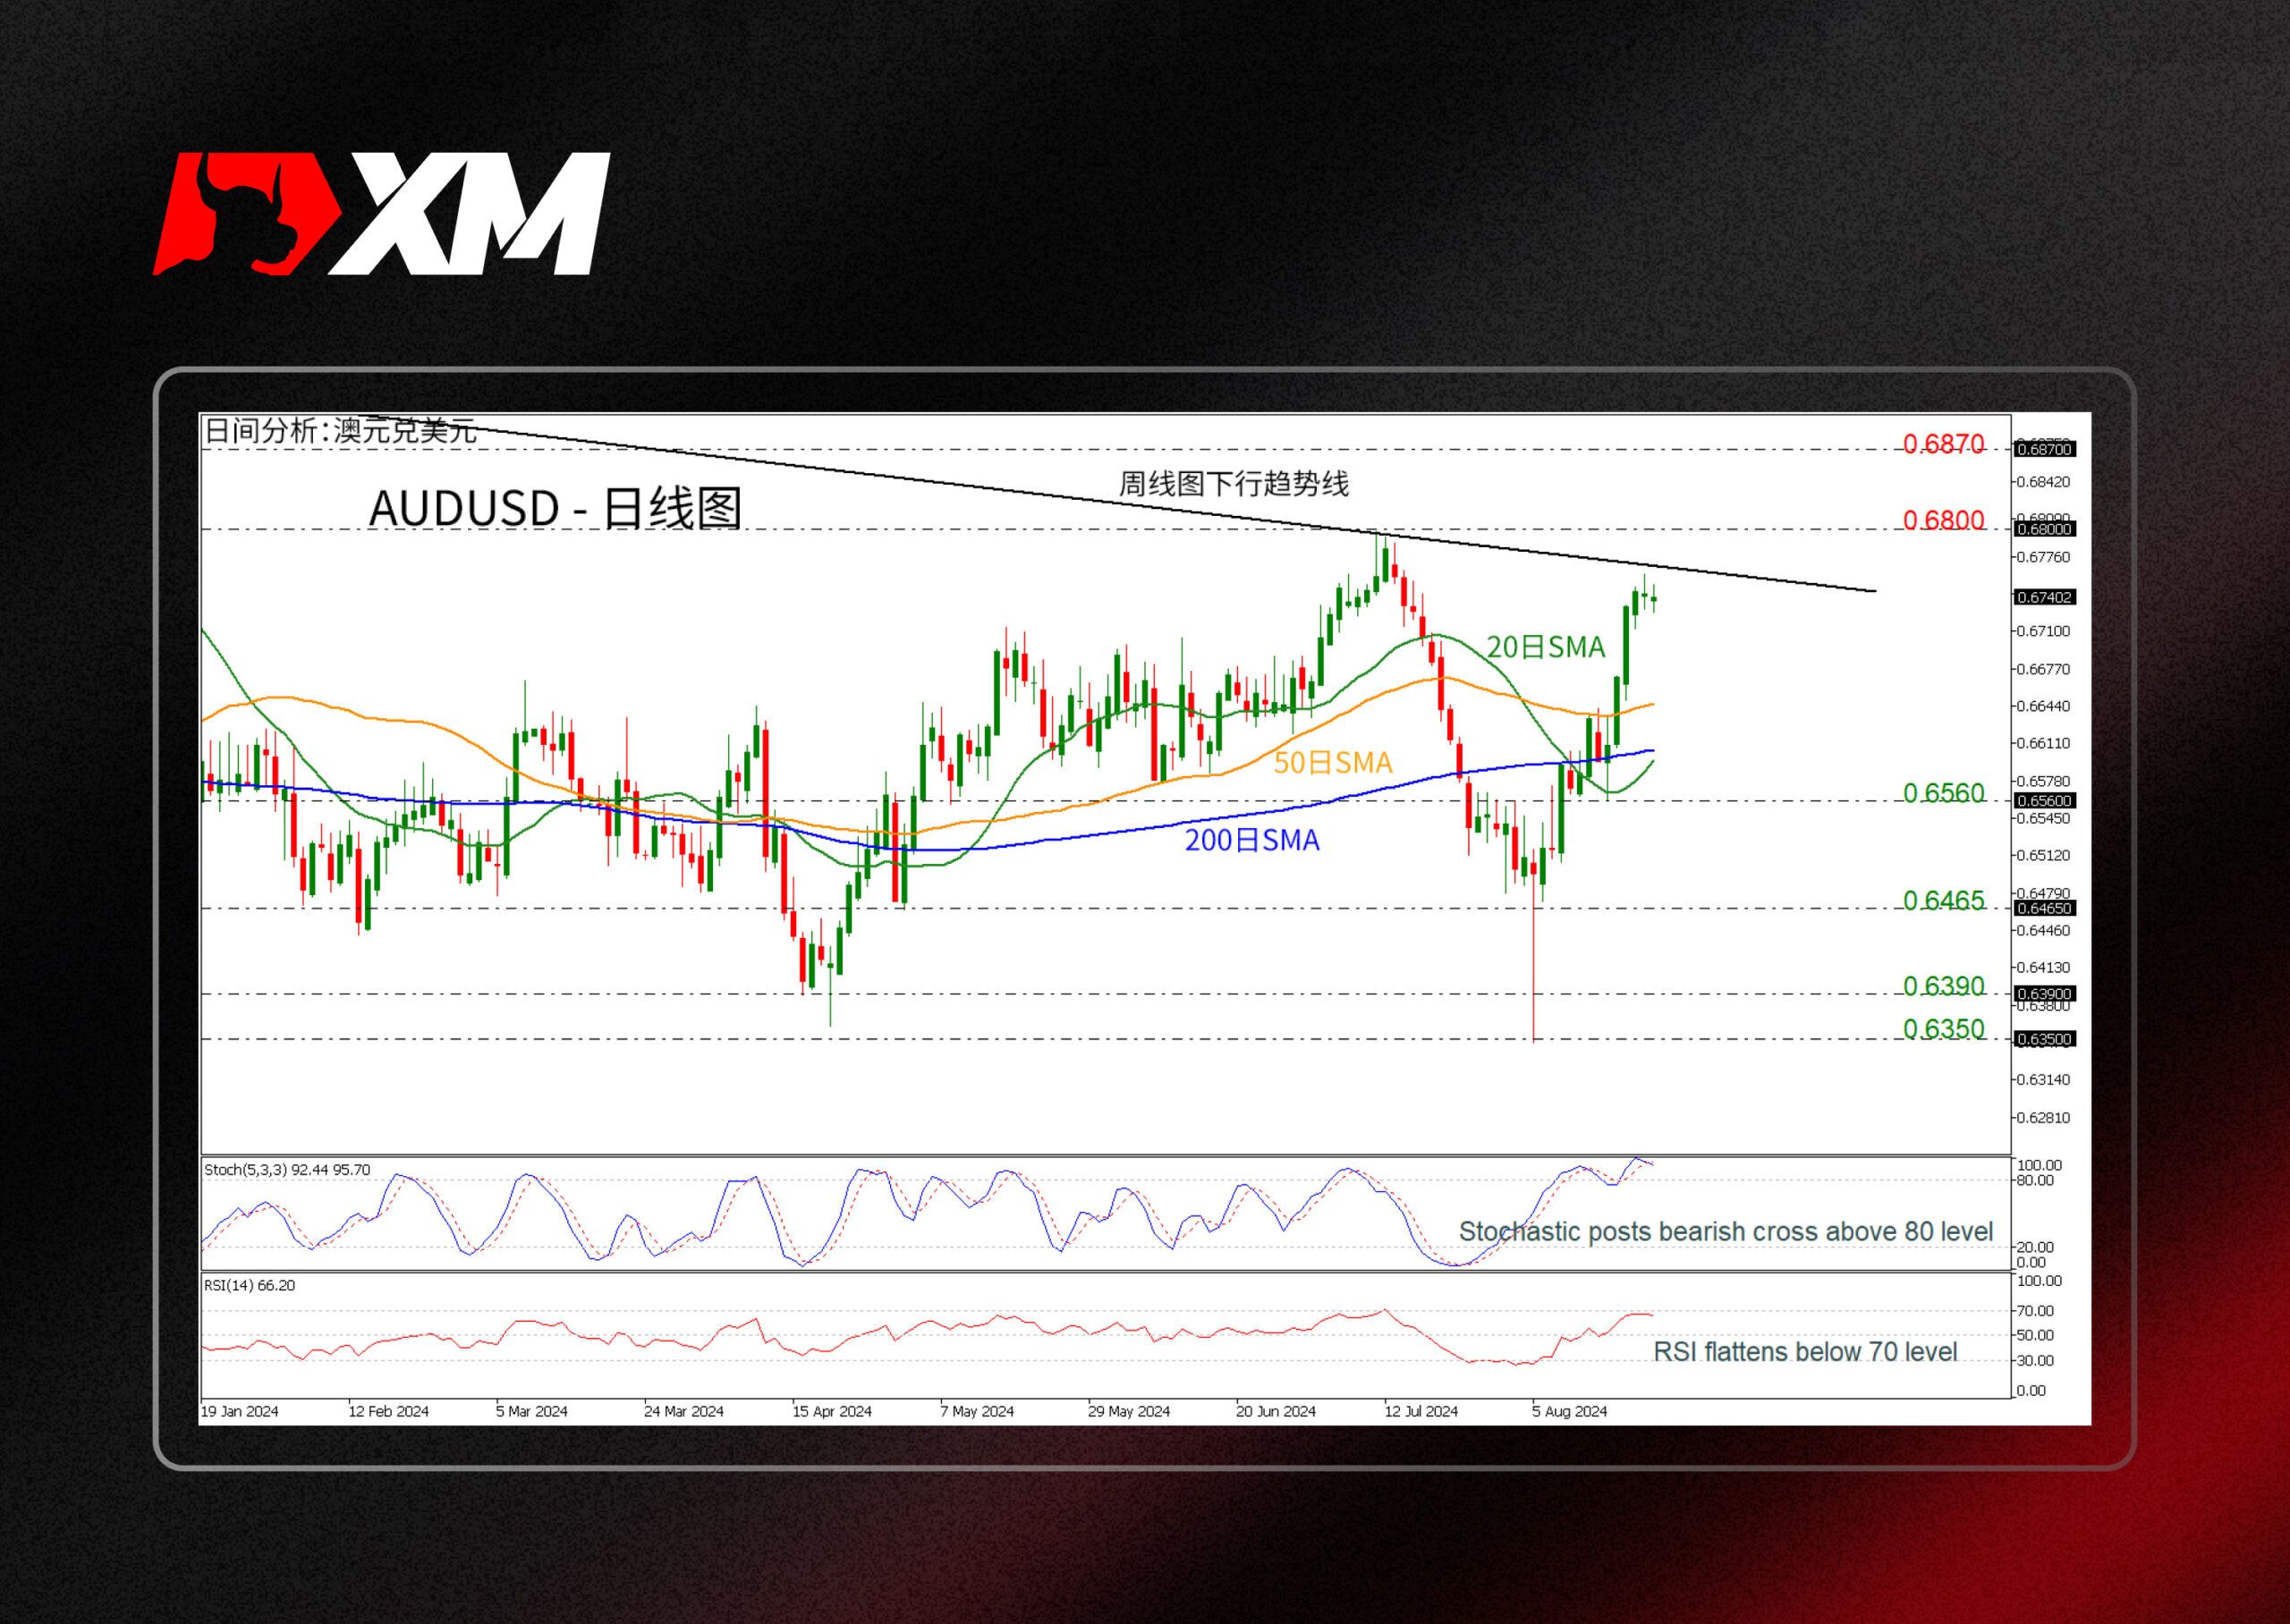Click the RSI(14) indicator header

coord(250,1285)
